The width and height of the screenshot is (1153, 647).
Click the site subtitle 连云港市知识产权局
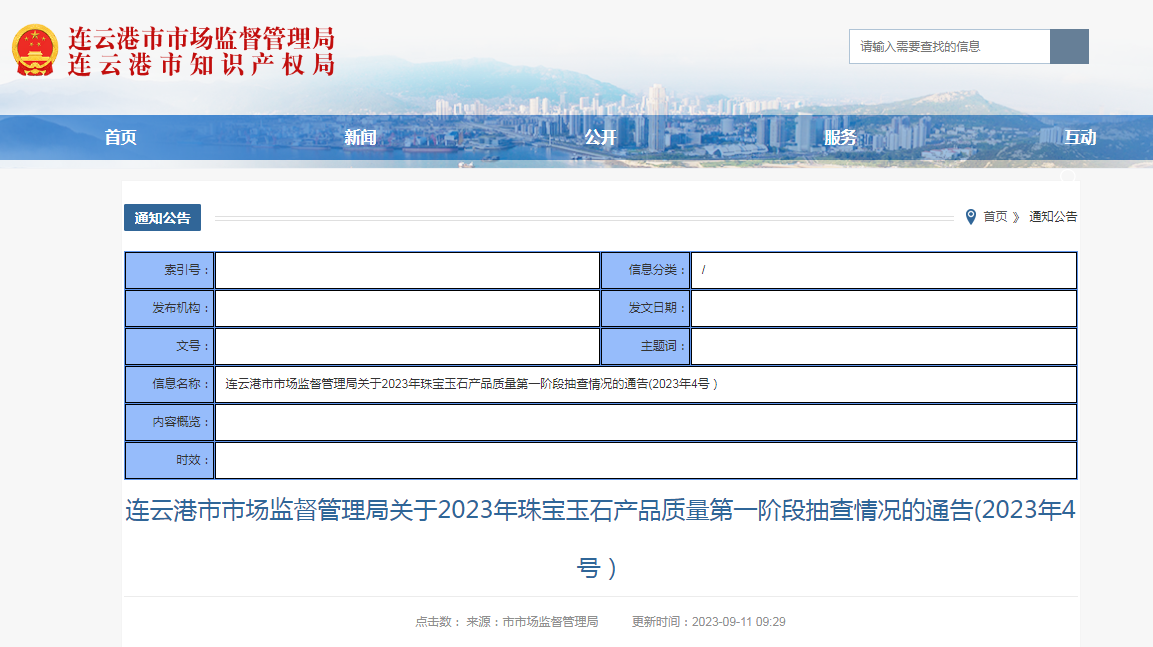(x=201, y=65)
